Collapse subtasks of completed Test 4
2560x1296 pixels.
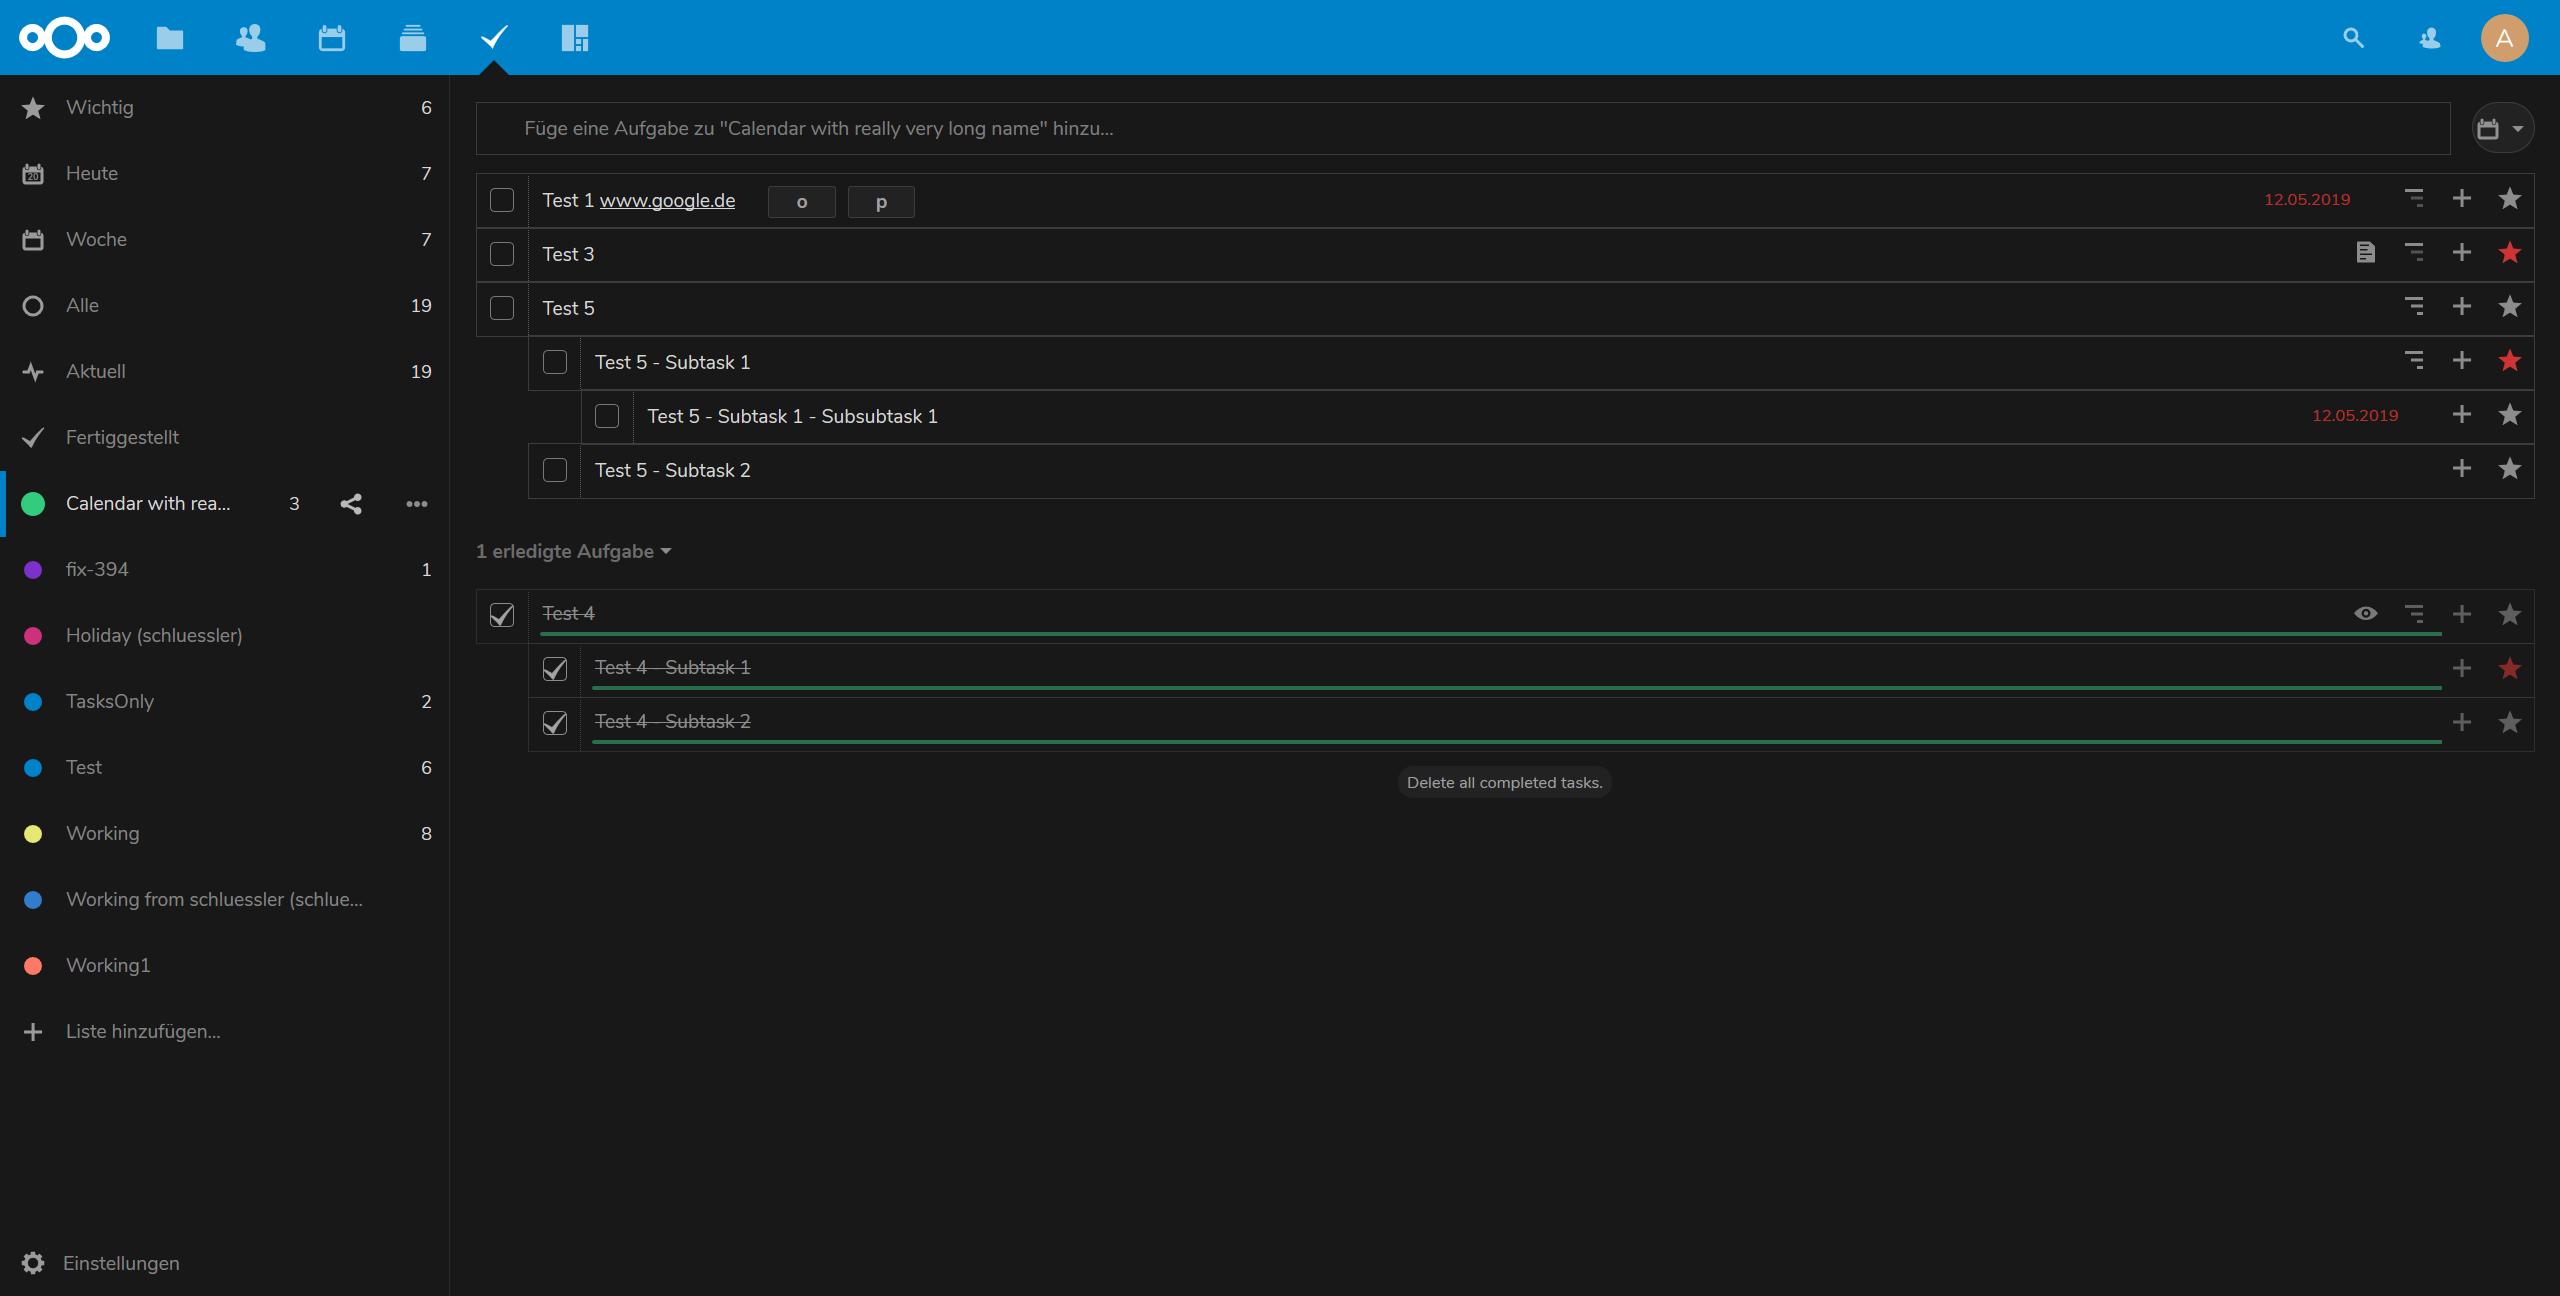[x=2414, y=614]
